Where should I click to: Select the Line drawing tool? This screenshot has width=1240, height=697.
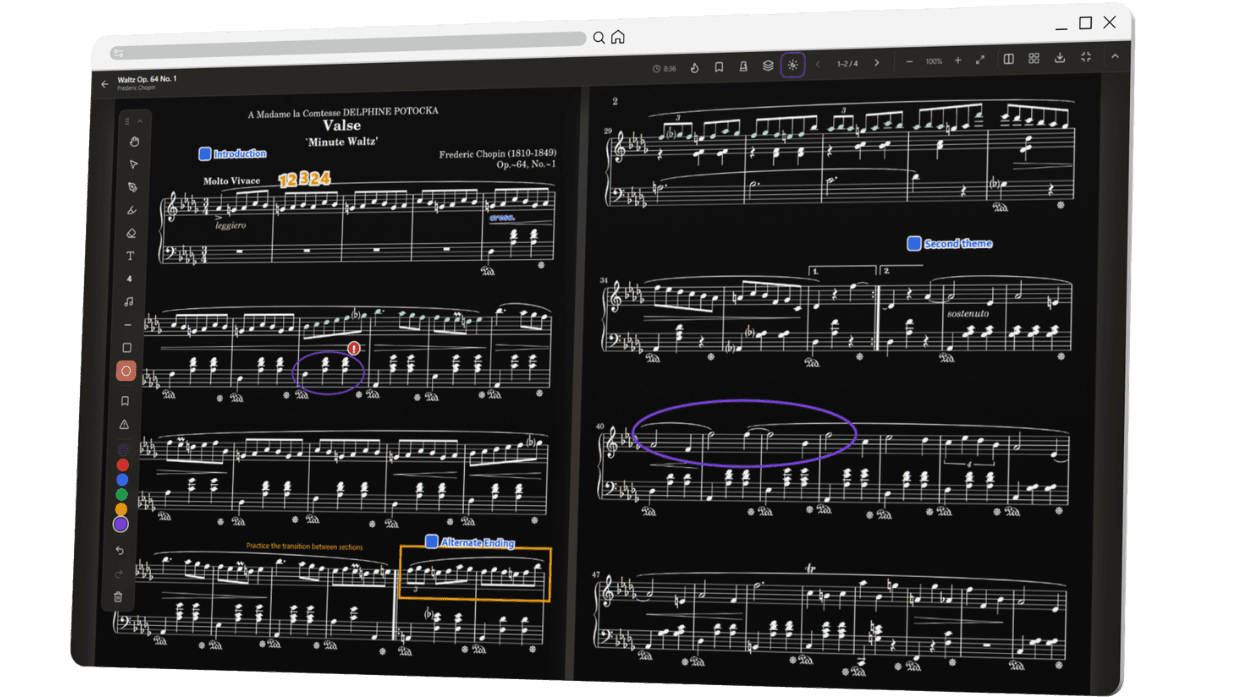click(127, 325)
